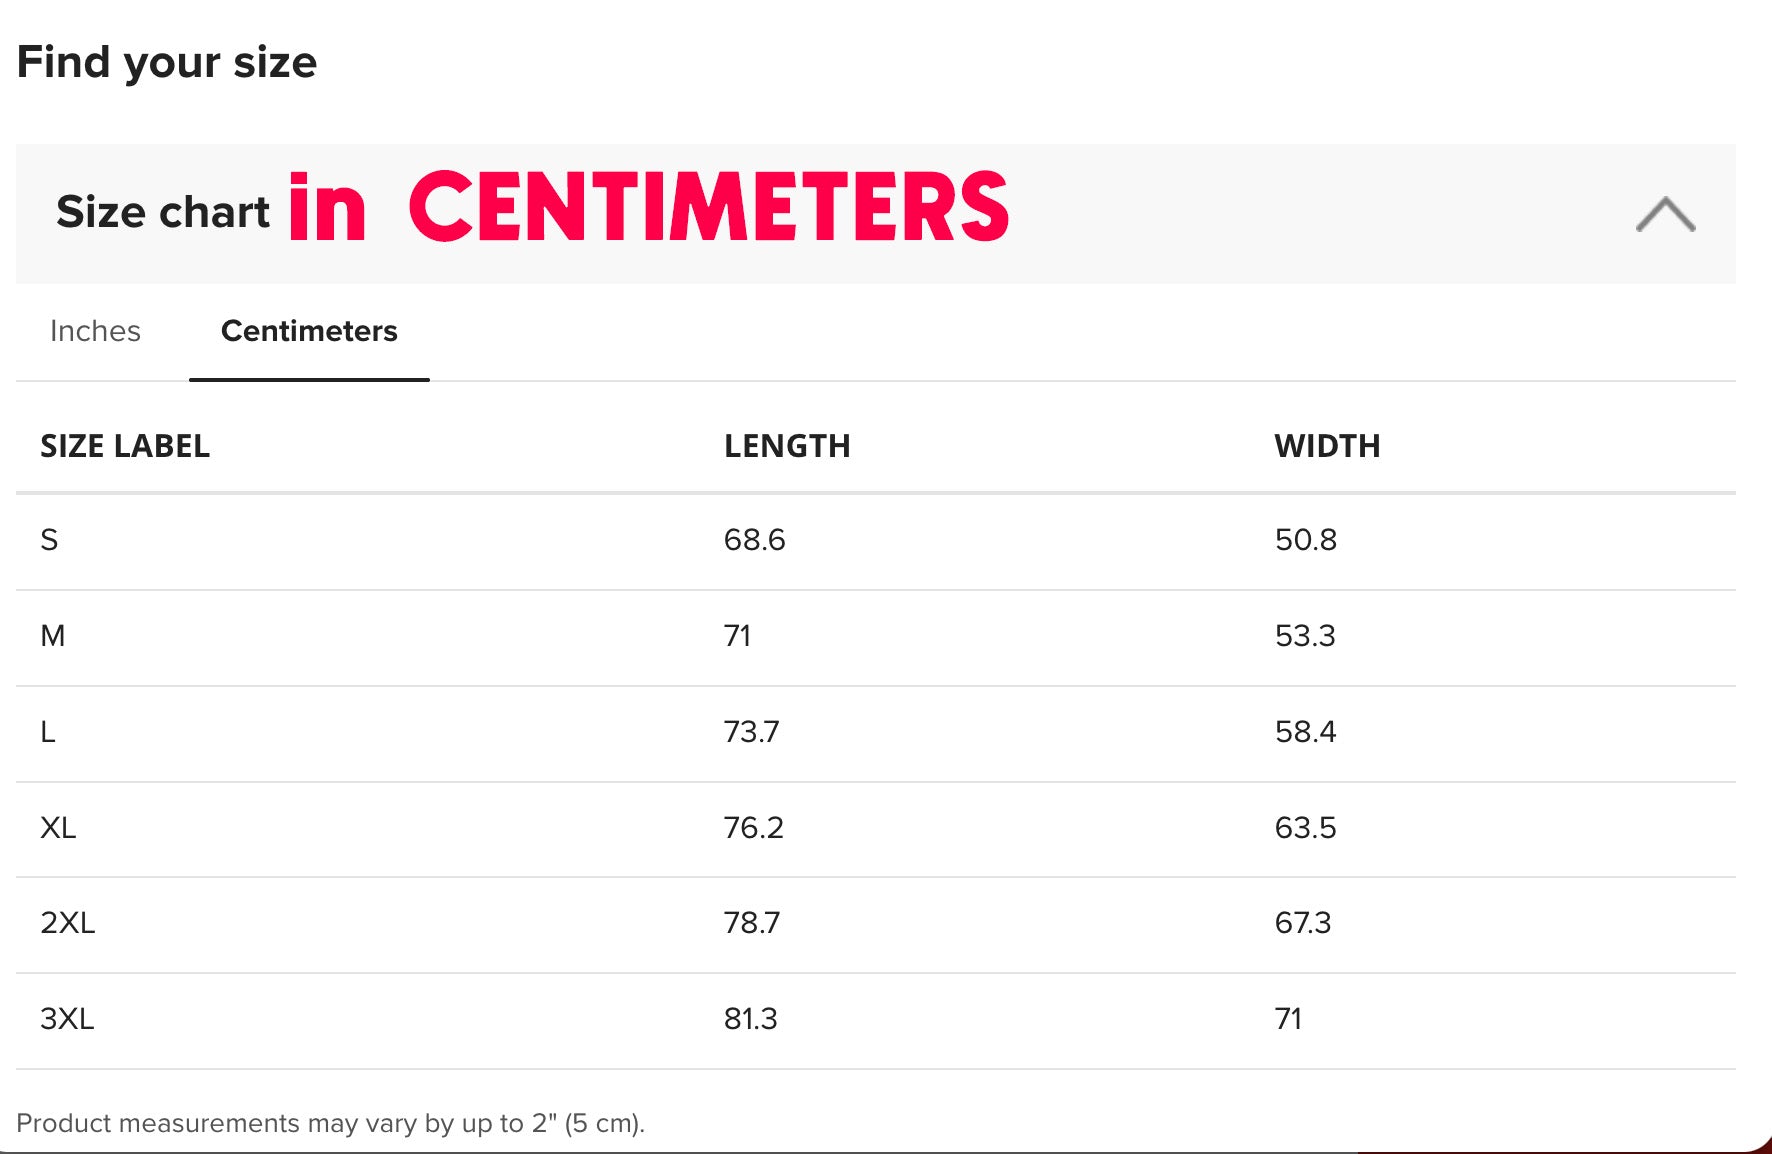Image resolution: width=1772 pixels, height=1154 pixels.
Task: Click the 63.5 width value for XL
Action: (1305, 828)
